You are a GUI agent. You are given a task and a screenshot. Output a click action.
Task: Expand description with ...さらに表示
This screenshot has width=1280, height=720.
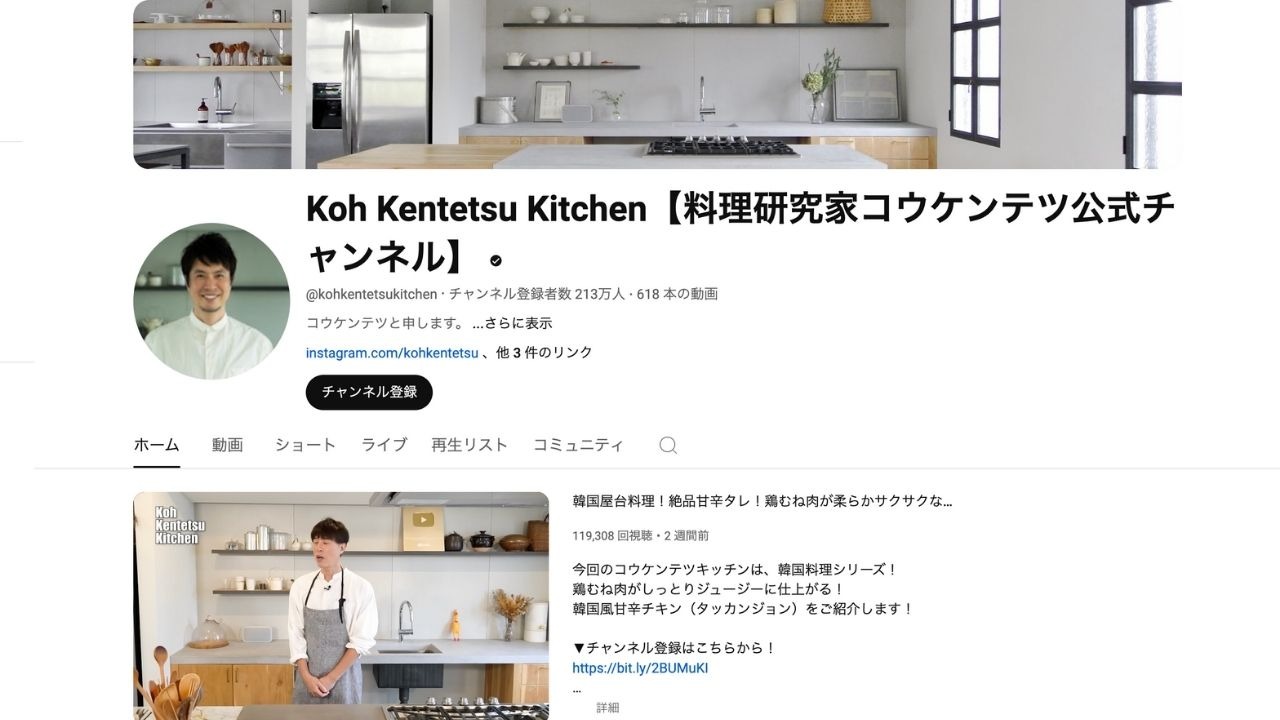(x=512, y=323)
